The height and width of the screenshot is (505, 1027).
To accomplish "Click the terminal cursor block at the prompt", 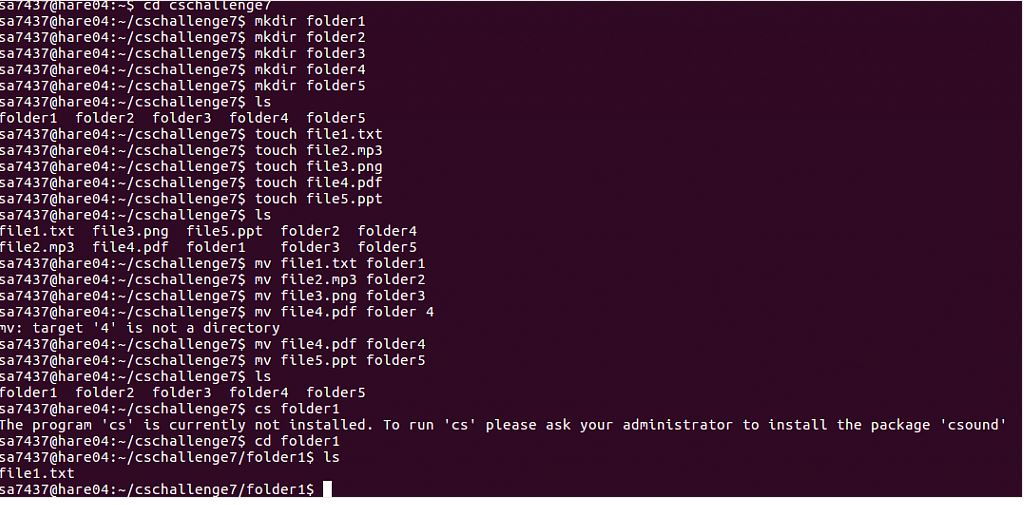I will click(327, 489).
